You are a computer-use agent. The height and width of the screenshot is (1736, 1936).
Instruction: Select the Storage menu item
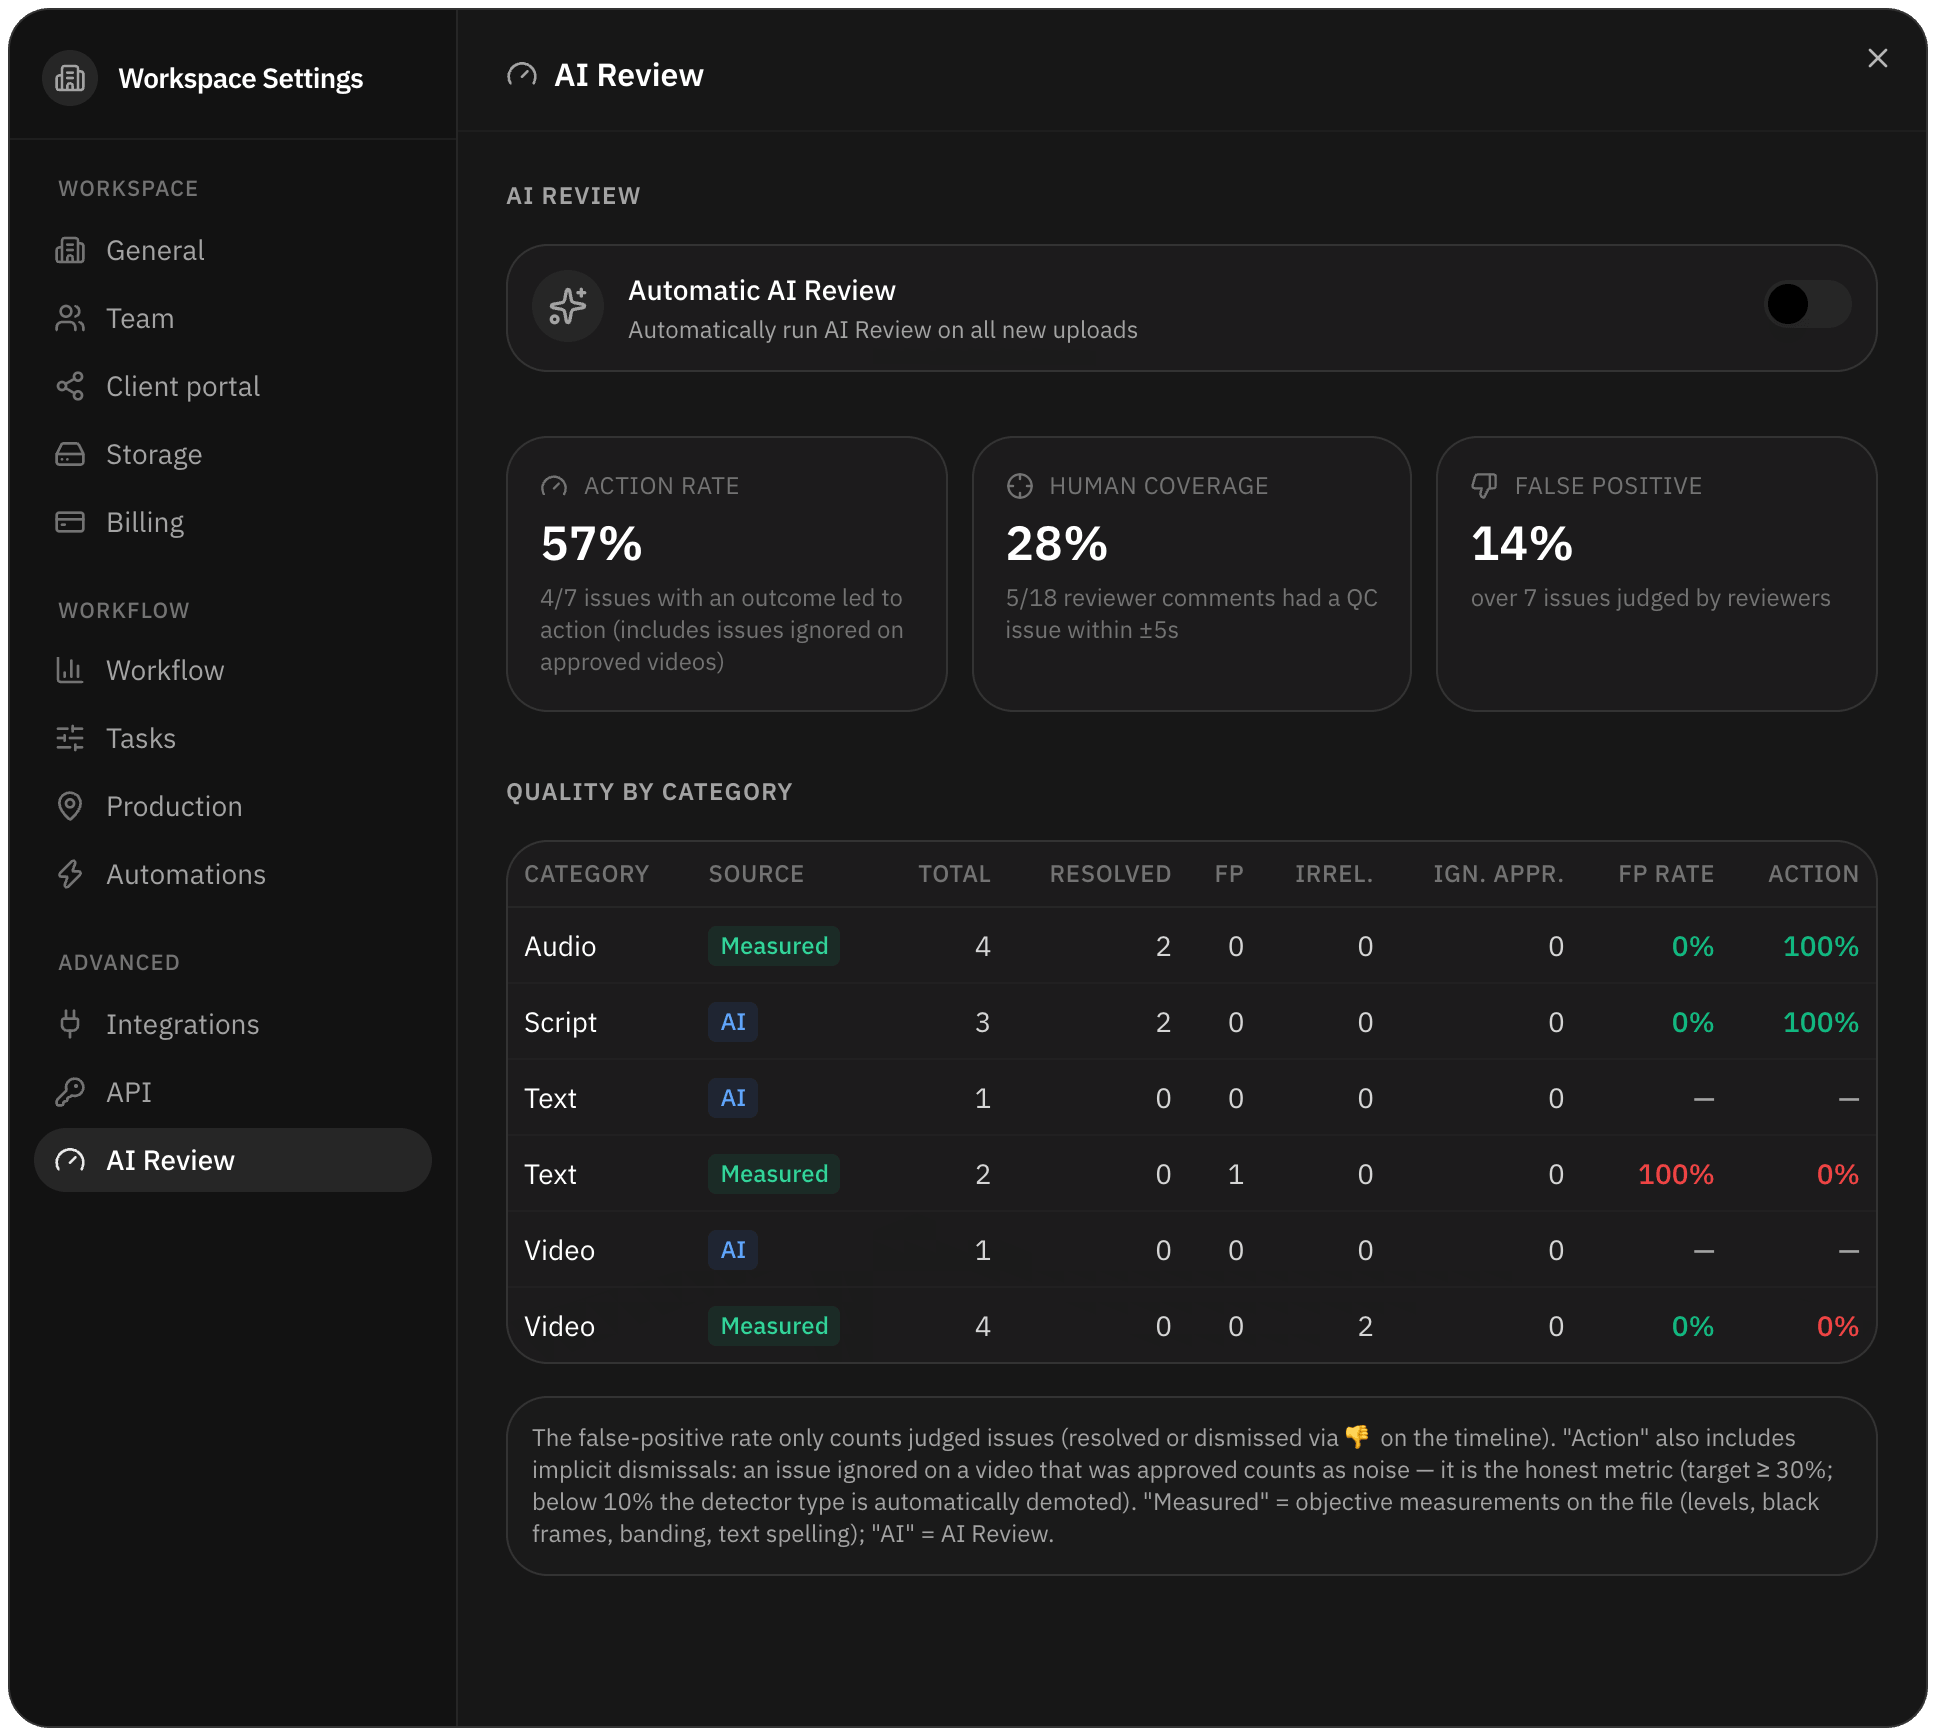232,454
